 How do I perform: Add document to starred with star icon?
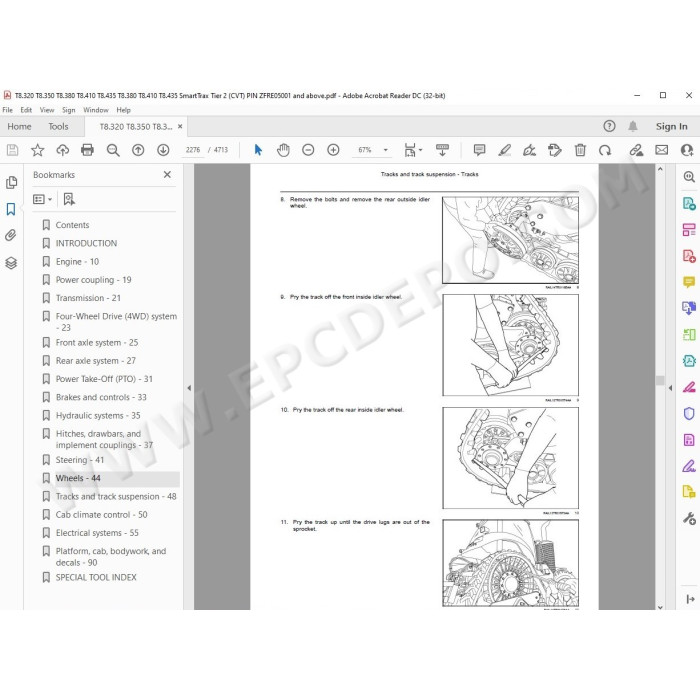[38, 150]
